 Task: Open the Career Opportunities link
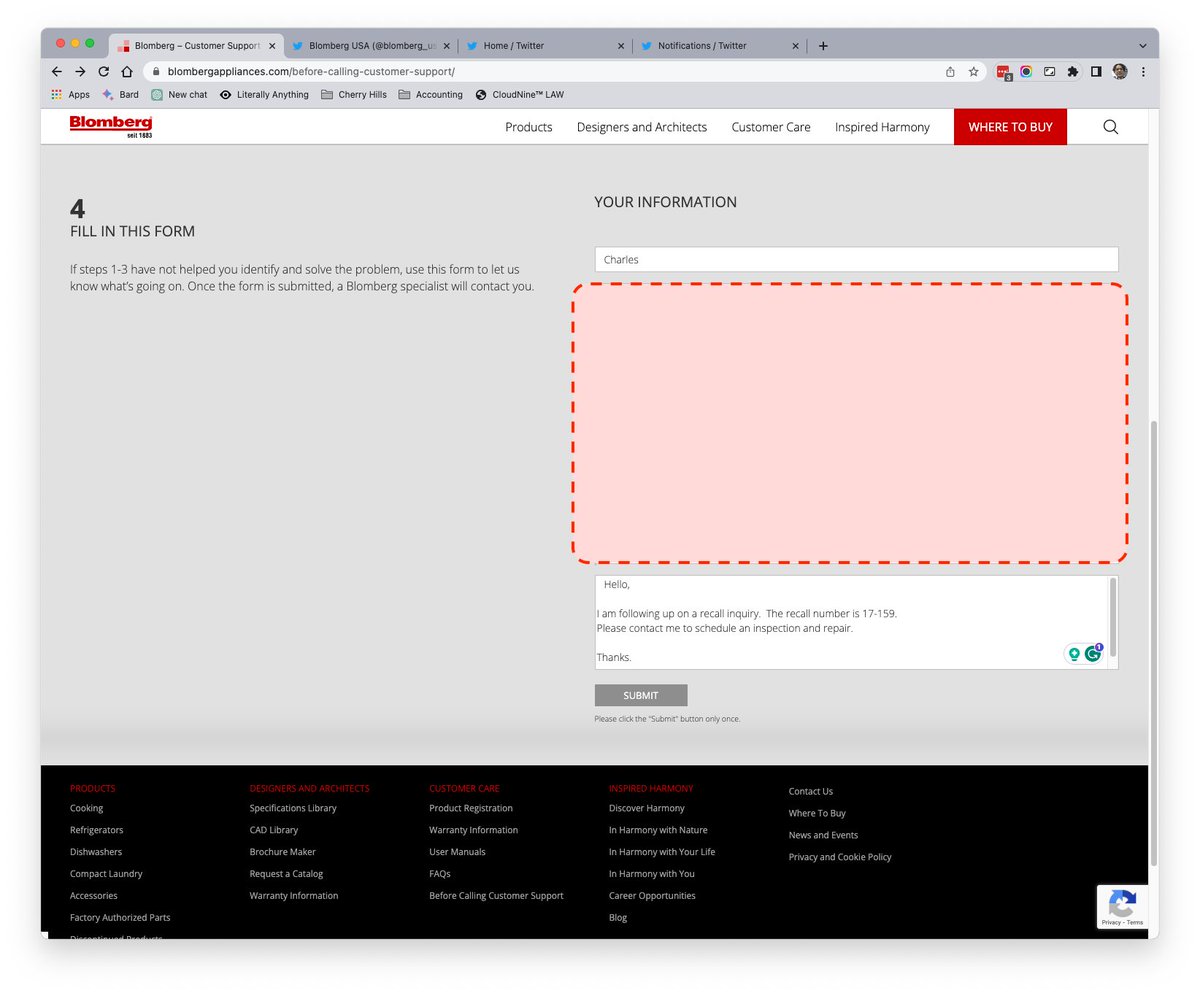(652, 896)
